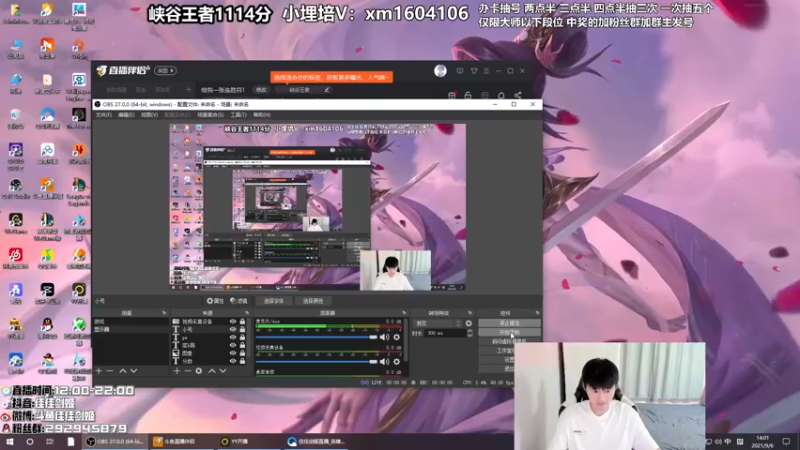Move selected source down in Sources list
Screen dimensions: 800x450
tap(223, 371)
